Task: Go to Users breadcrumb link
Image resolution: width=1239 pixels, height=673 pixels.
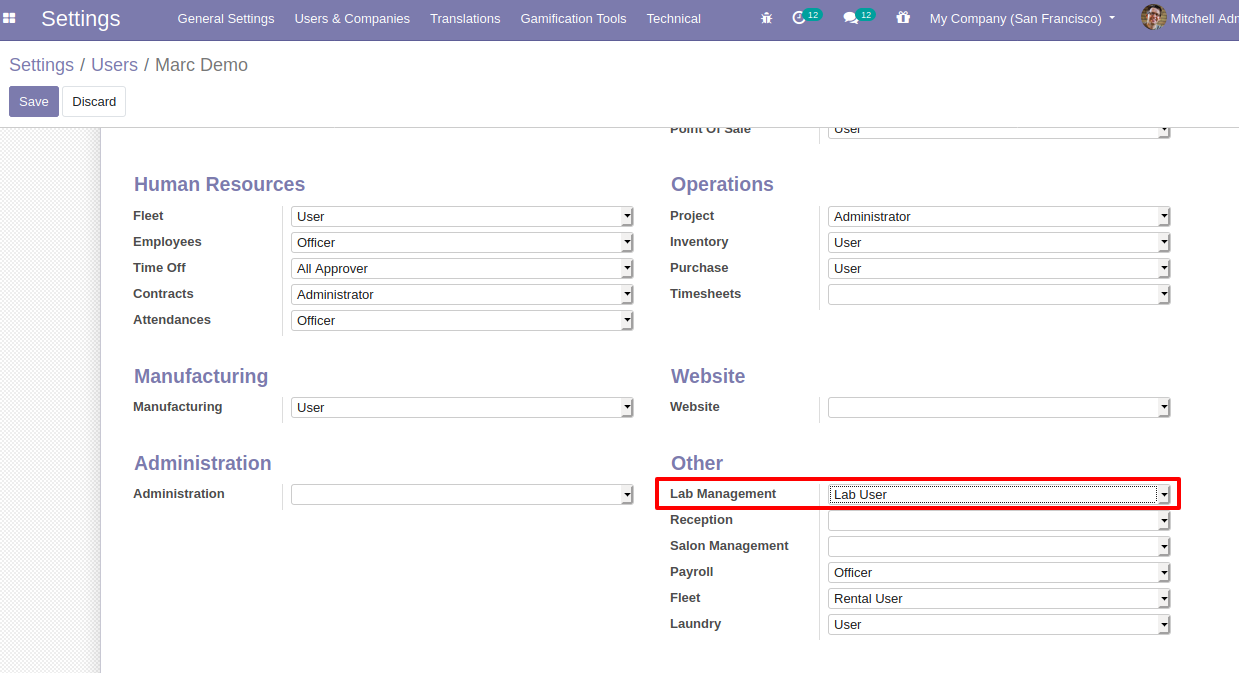Action: pos(114,65)
